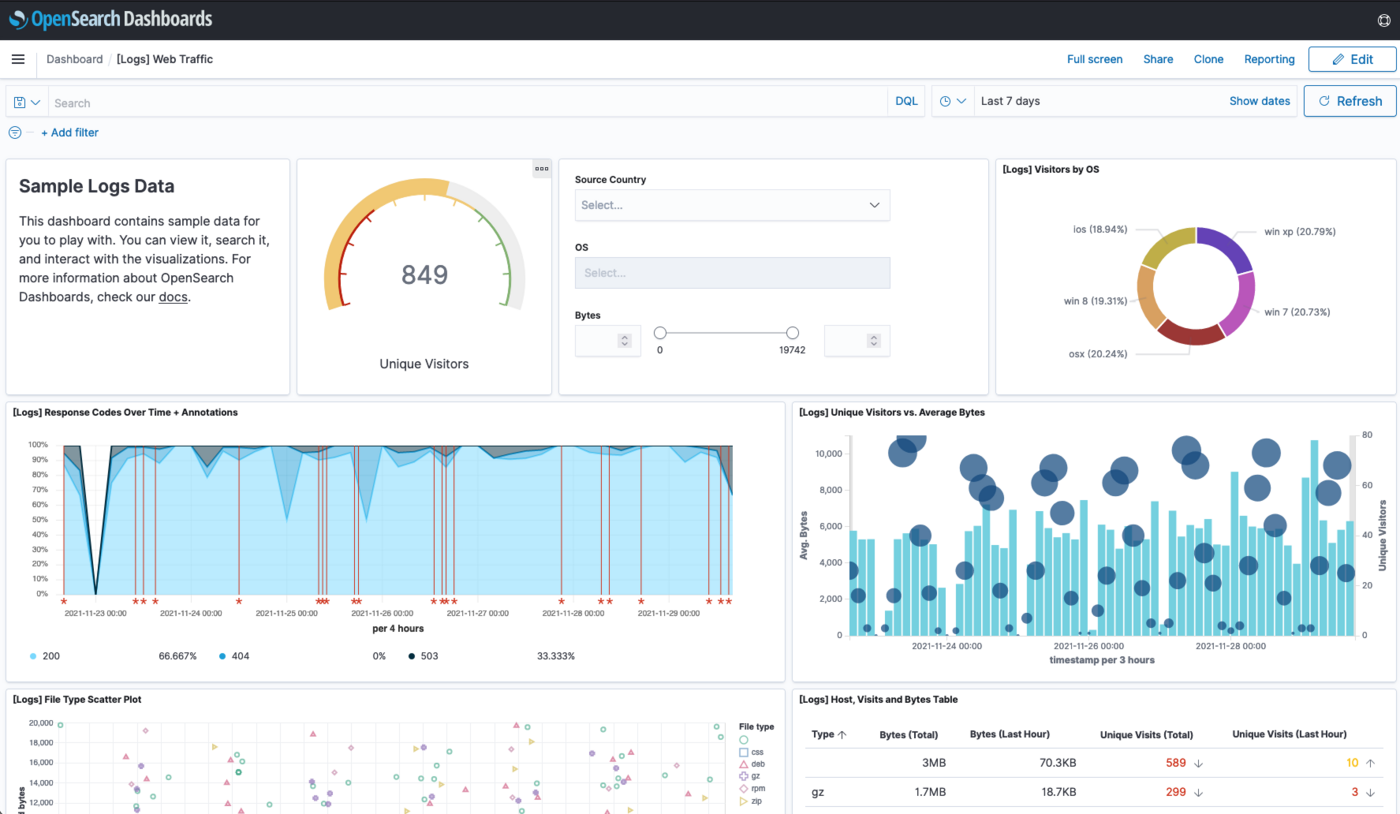
Task: Click the Edit button
Action: click(1352, 59)
